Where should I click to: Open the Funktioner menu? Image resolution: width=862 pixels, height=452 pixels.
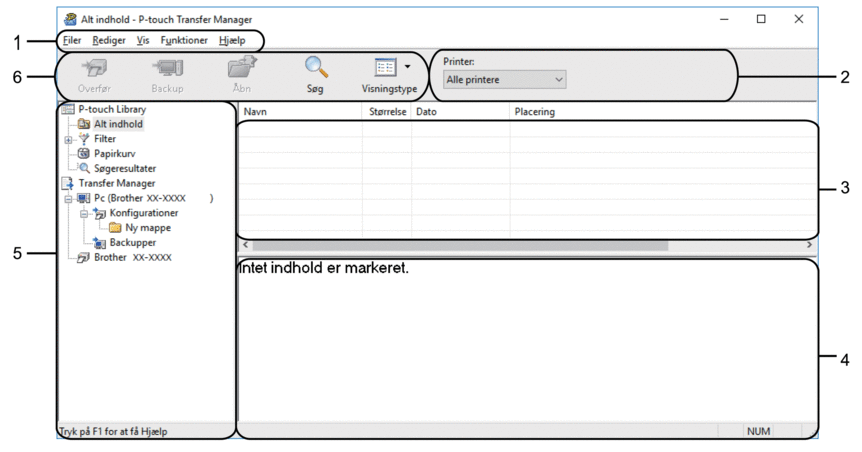[x=184, y=40]
